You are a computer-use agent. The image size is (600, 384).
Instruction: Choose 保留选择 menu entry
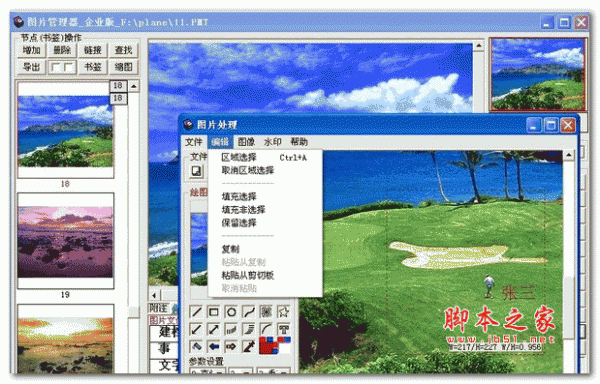[x=265, y=223]
